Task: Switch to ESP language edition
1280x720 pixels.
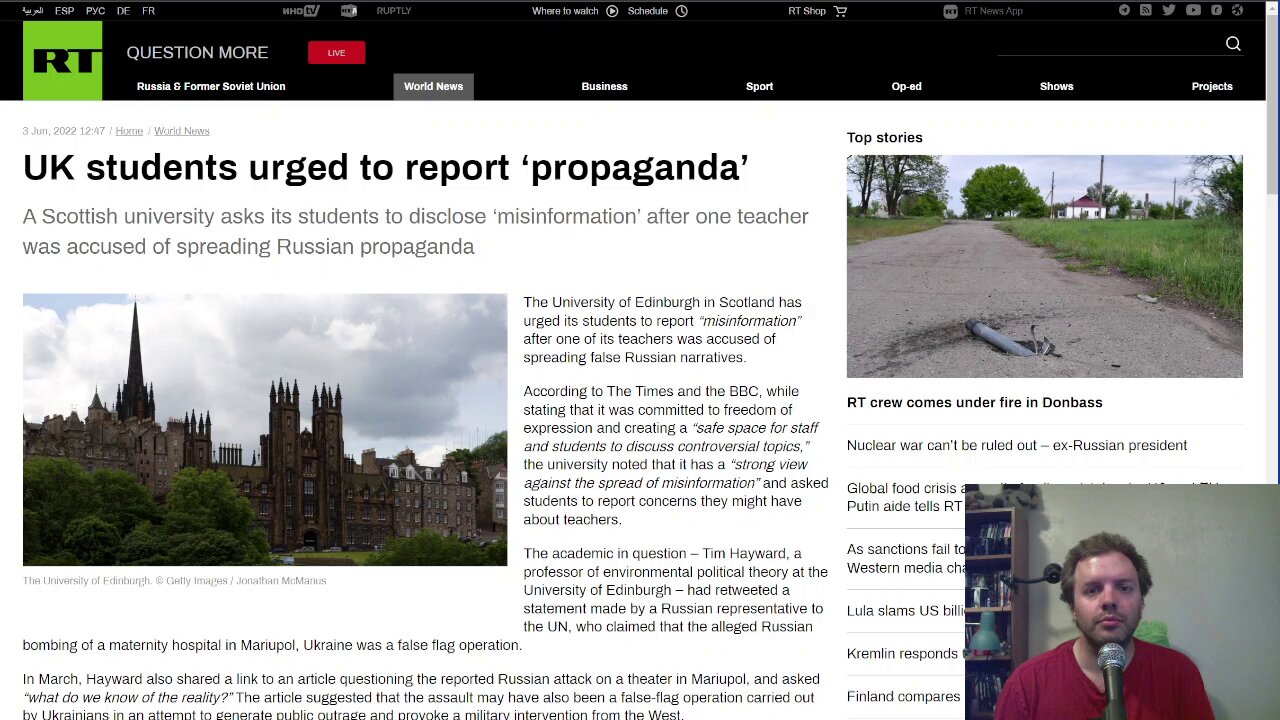Action: tap(64, 11)
